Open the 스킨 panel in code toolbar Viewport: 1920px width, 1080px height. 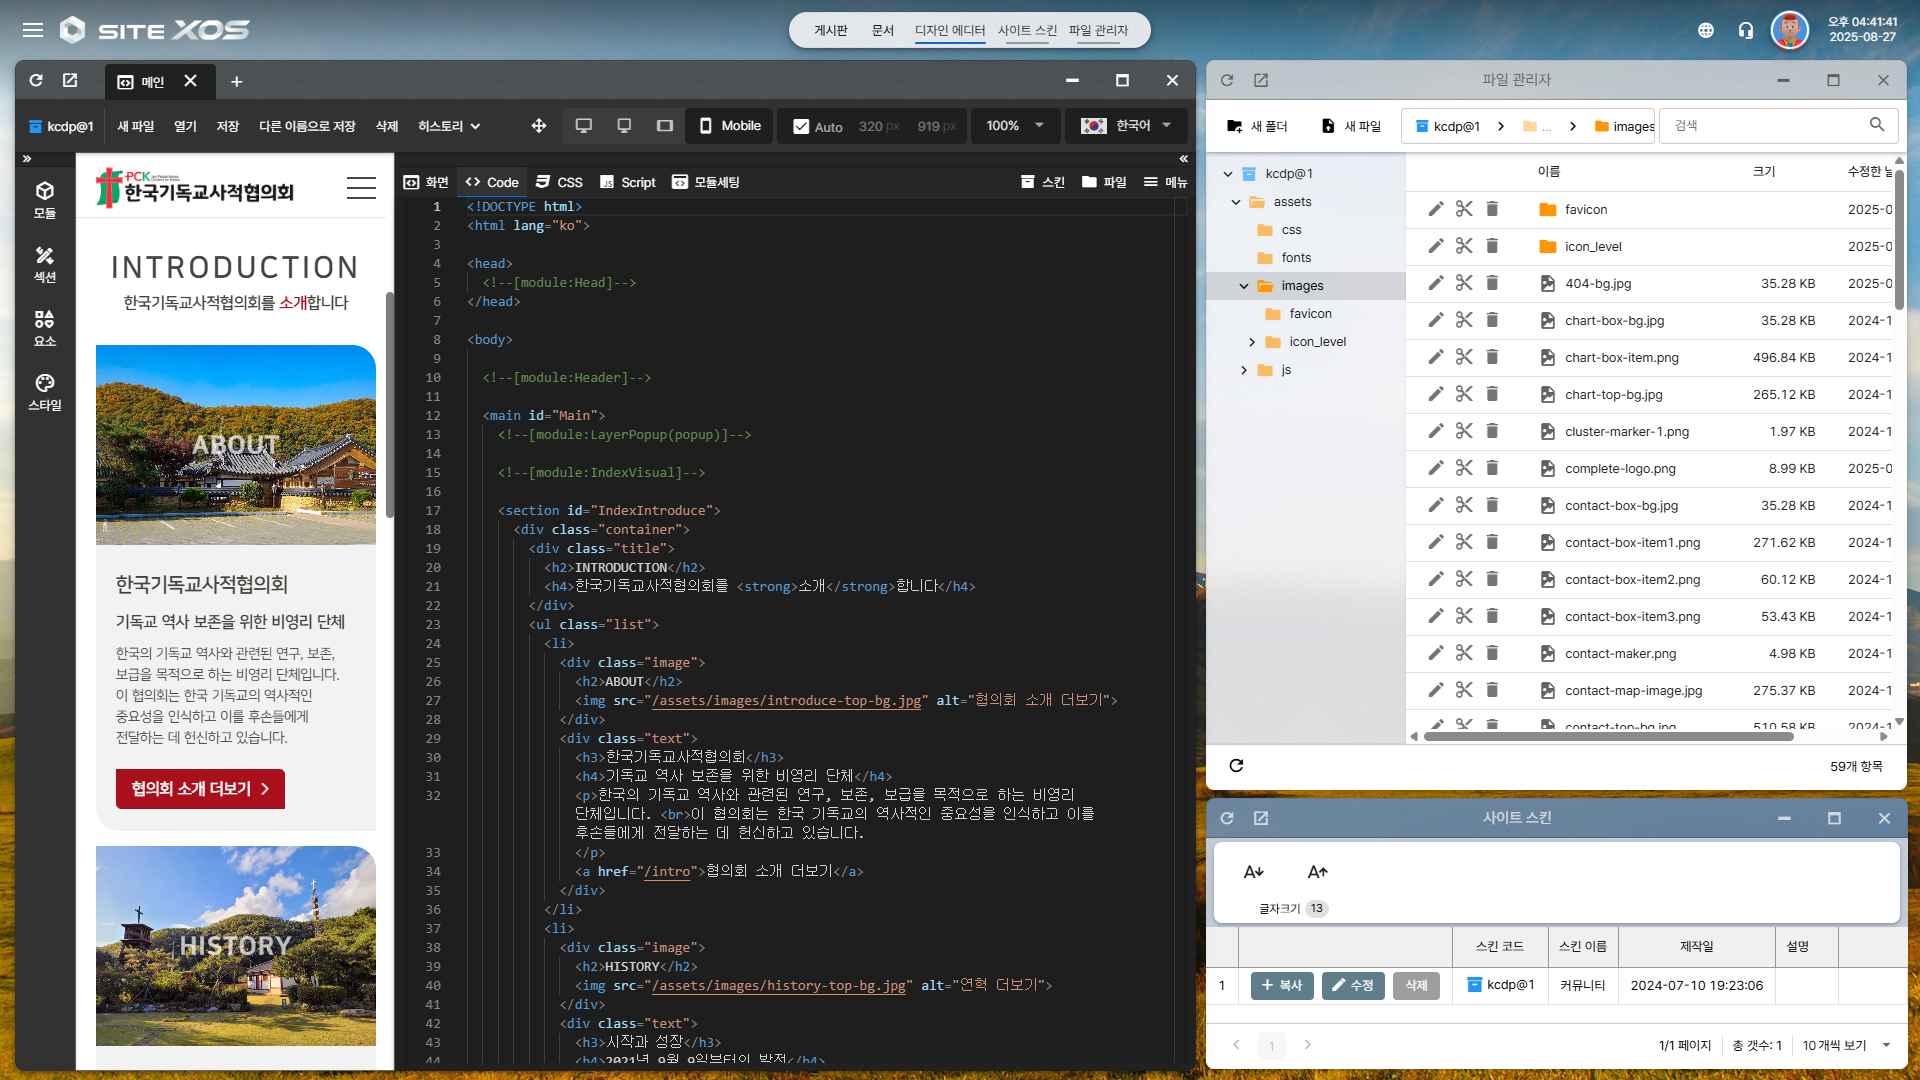(1042, 182)
